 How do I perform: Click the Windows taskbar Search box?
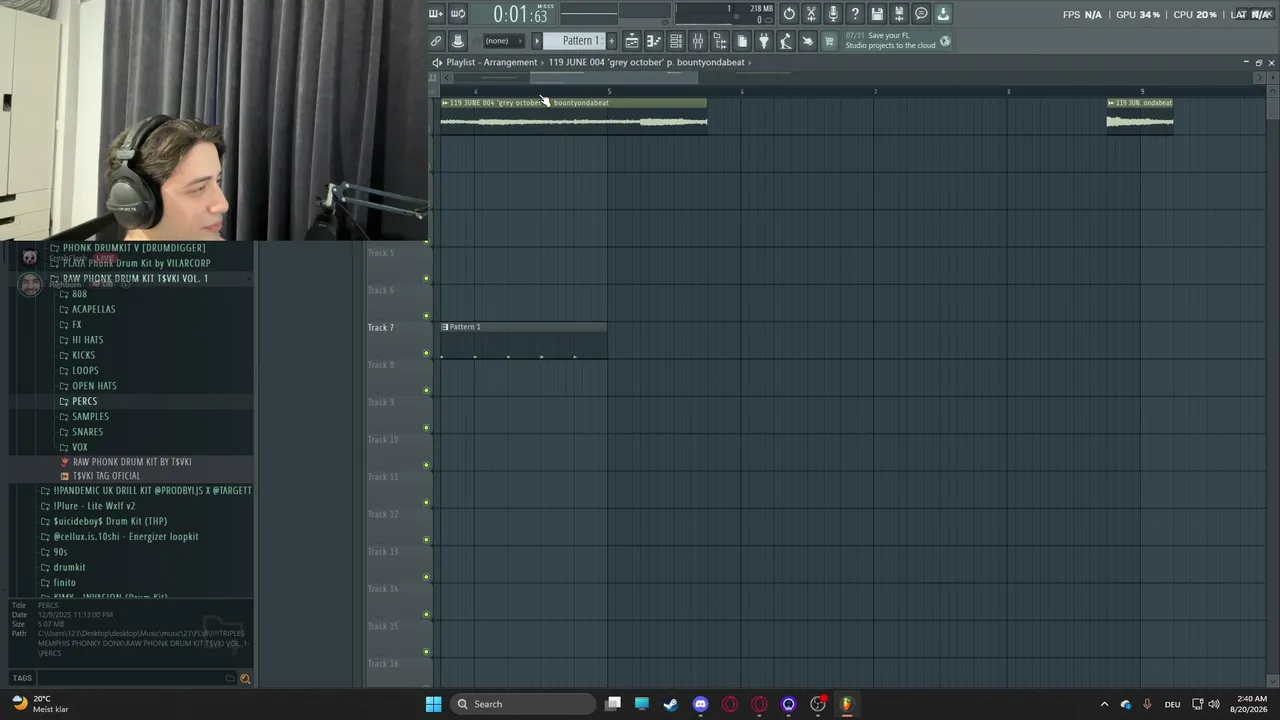click(522, 704)
